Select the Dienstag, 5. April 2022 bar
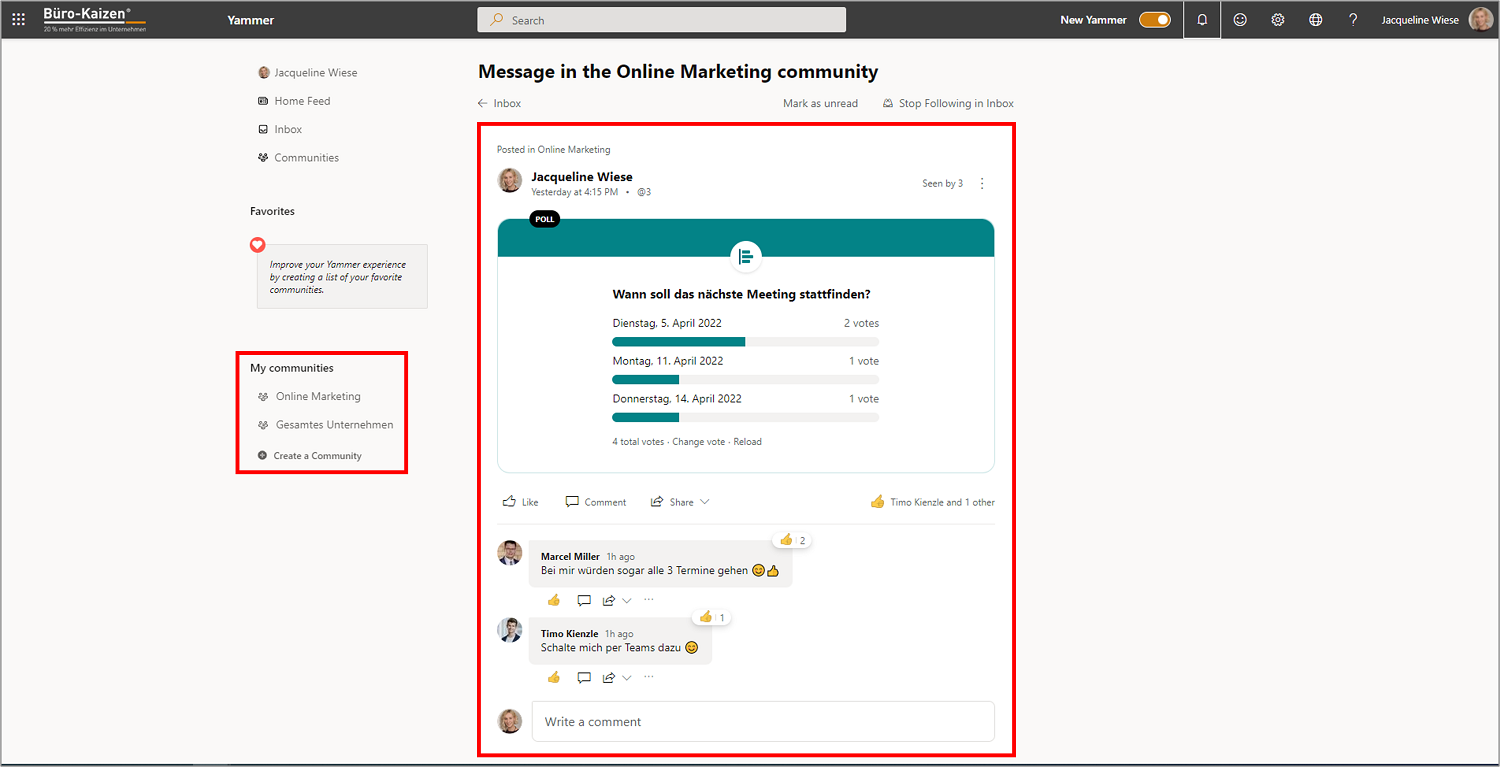Screen dimensions: 1500x767 click(746, 342)
